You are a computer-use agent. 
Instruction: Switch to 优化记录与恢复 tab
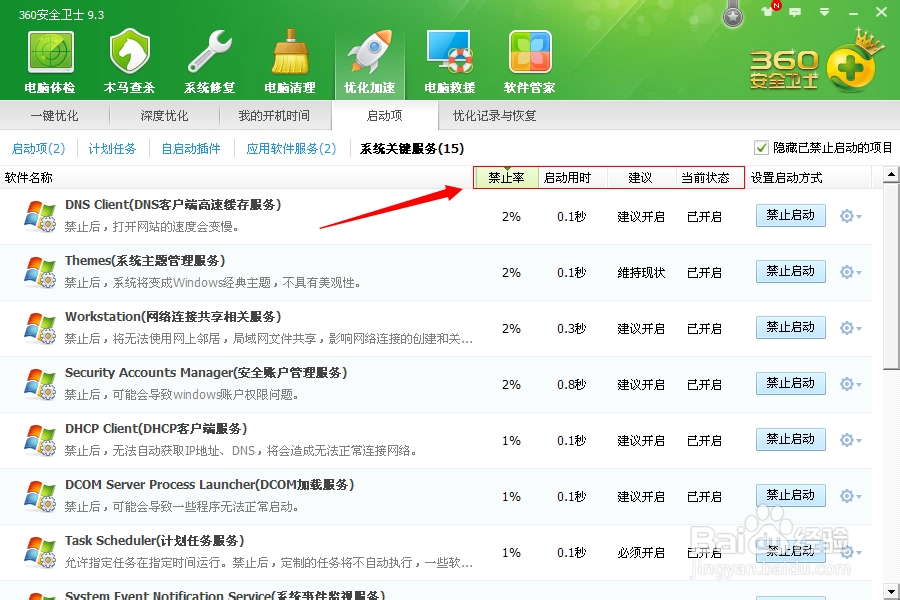tap(494, 116)
